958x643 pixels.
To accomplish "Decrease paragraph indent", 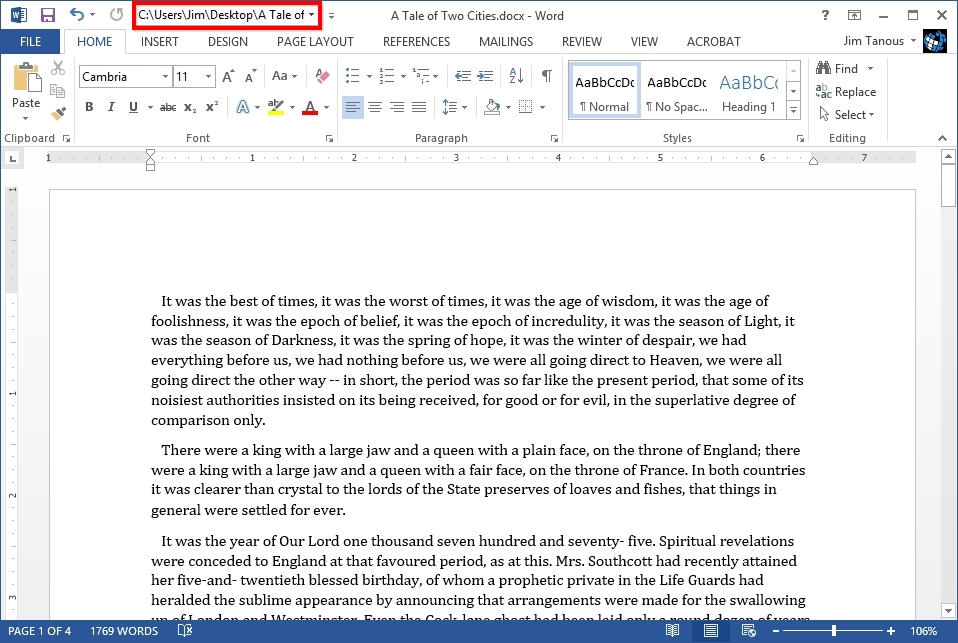I will coord(463,76).
